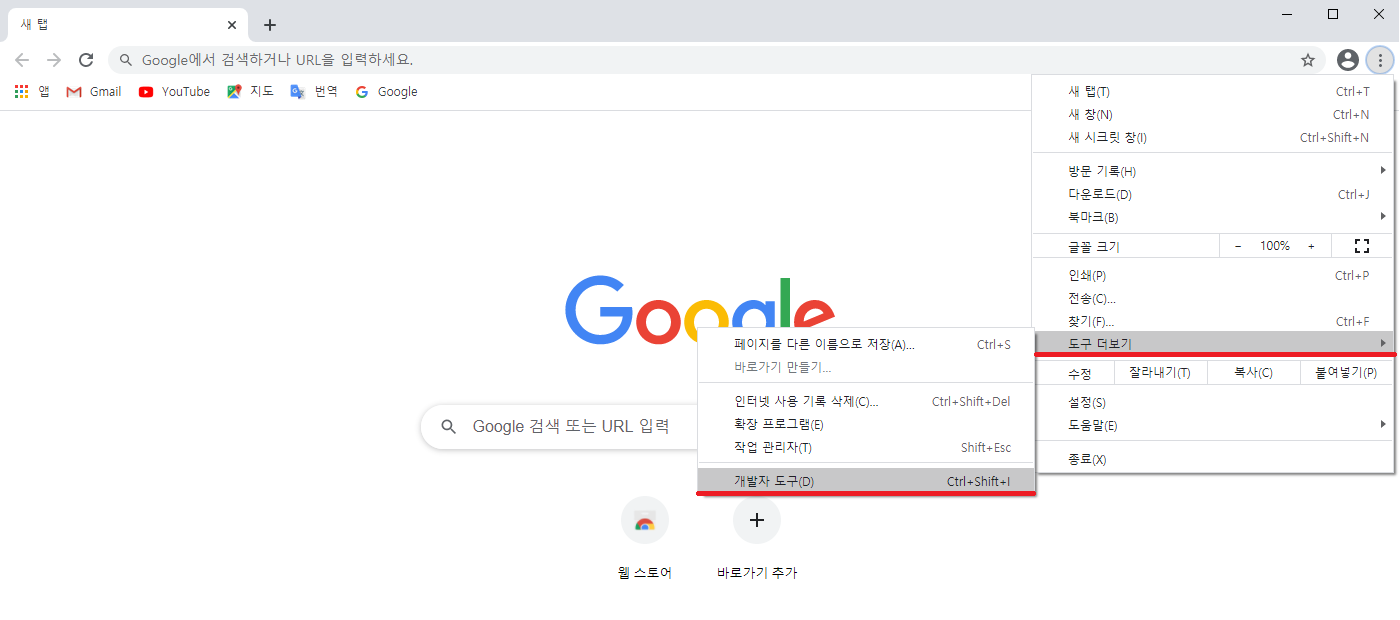The width and height of the screenshot is (1400, 620).
Task: Click the 웹 스토어 shortcut tile
Action: coord(645,539)
